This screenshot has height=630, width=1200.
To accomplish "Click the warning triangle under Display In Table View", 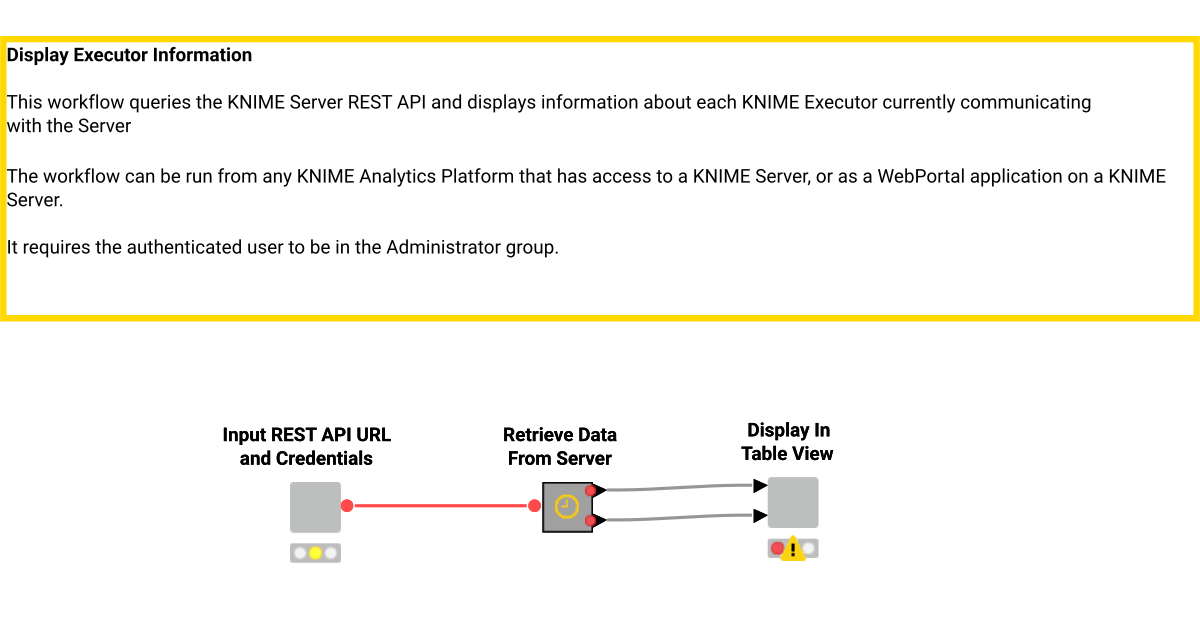I will pos(792,549).
